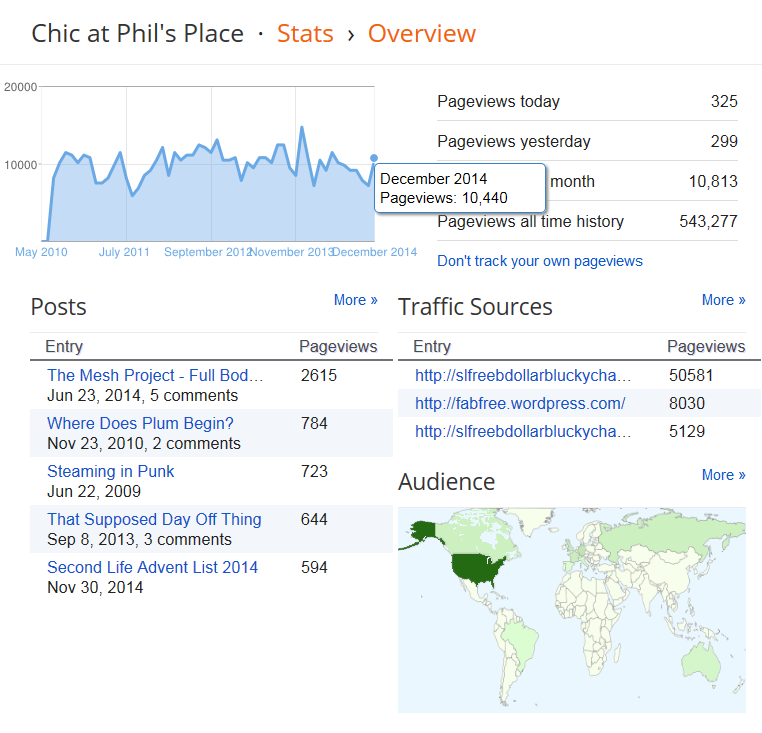
Task: Open More link in Traffic Sources section
Action: (724, 300)
